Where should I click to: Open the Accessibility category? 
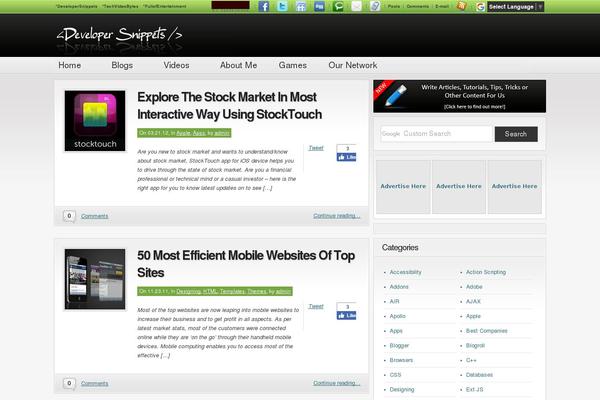405,272
